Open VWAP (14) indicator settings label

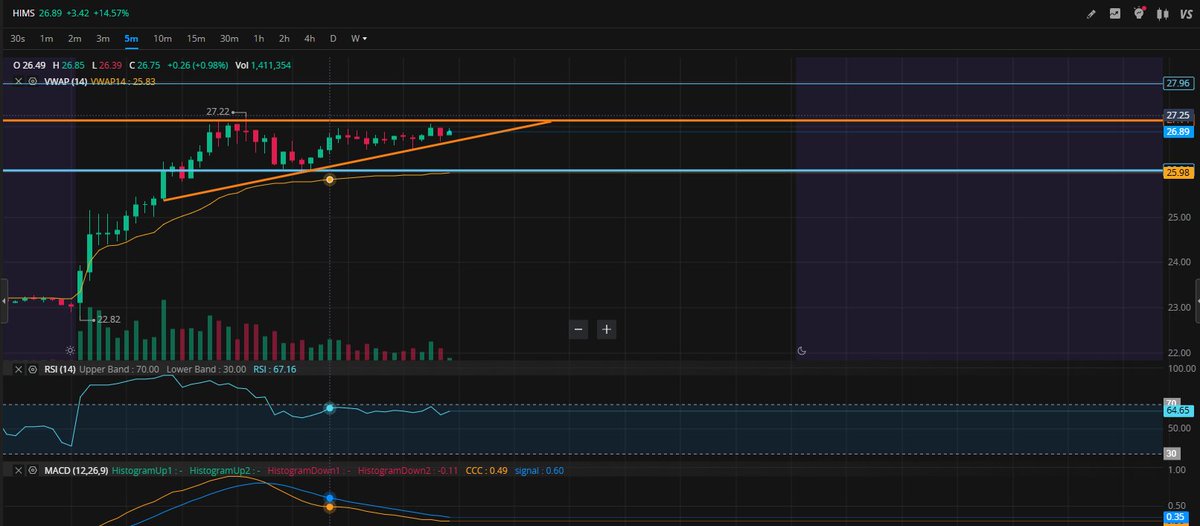coord(65,81)
